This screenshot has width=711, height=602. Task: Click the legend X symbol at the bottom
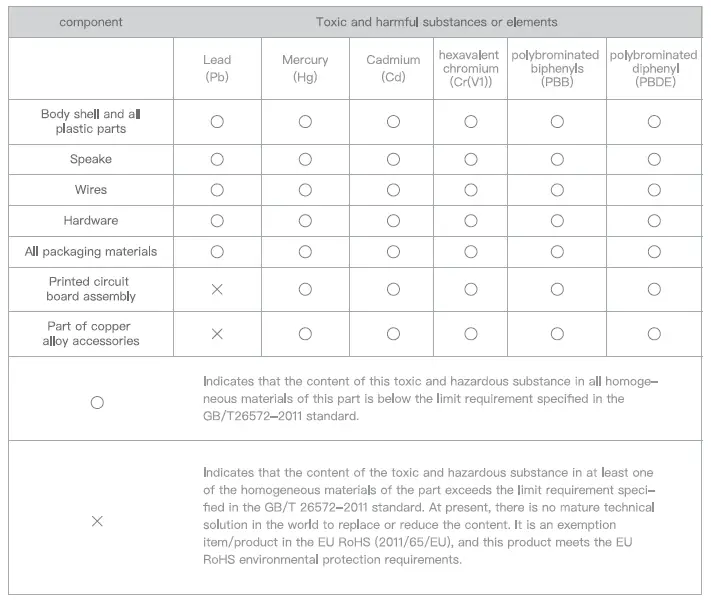[97, 521]
